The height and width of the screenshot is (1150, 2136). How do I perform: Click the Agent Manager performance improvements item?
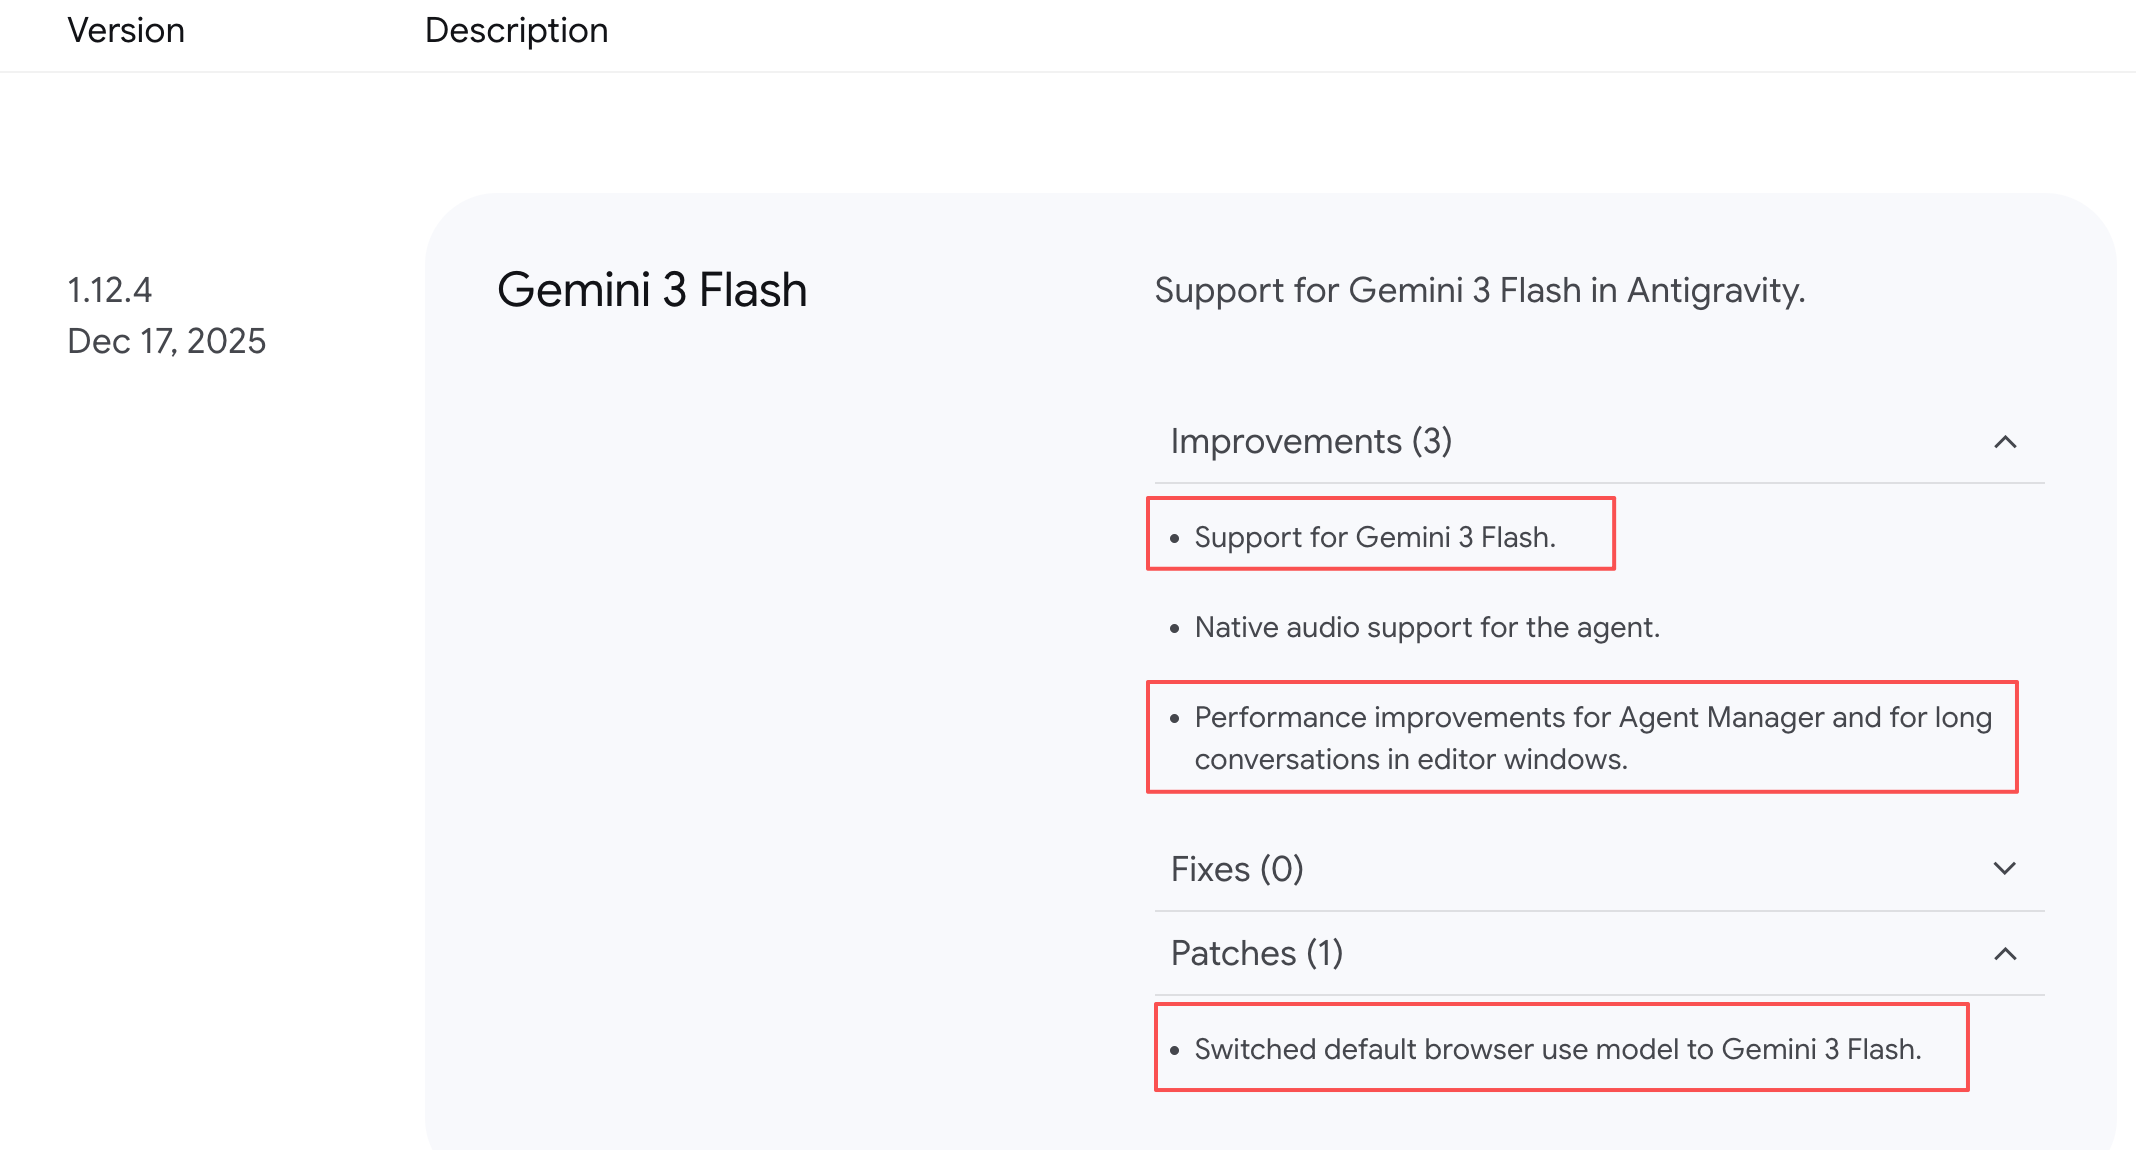(1592, 738)
